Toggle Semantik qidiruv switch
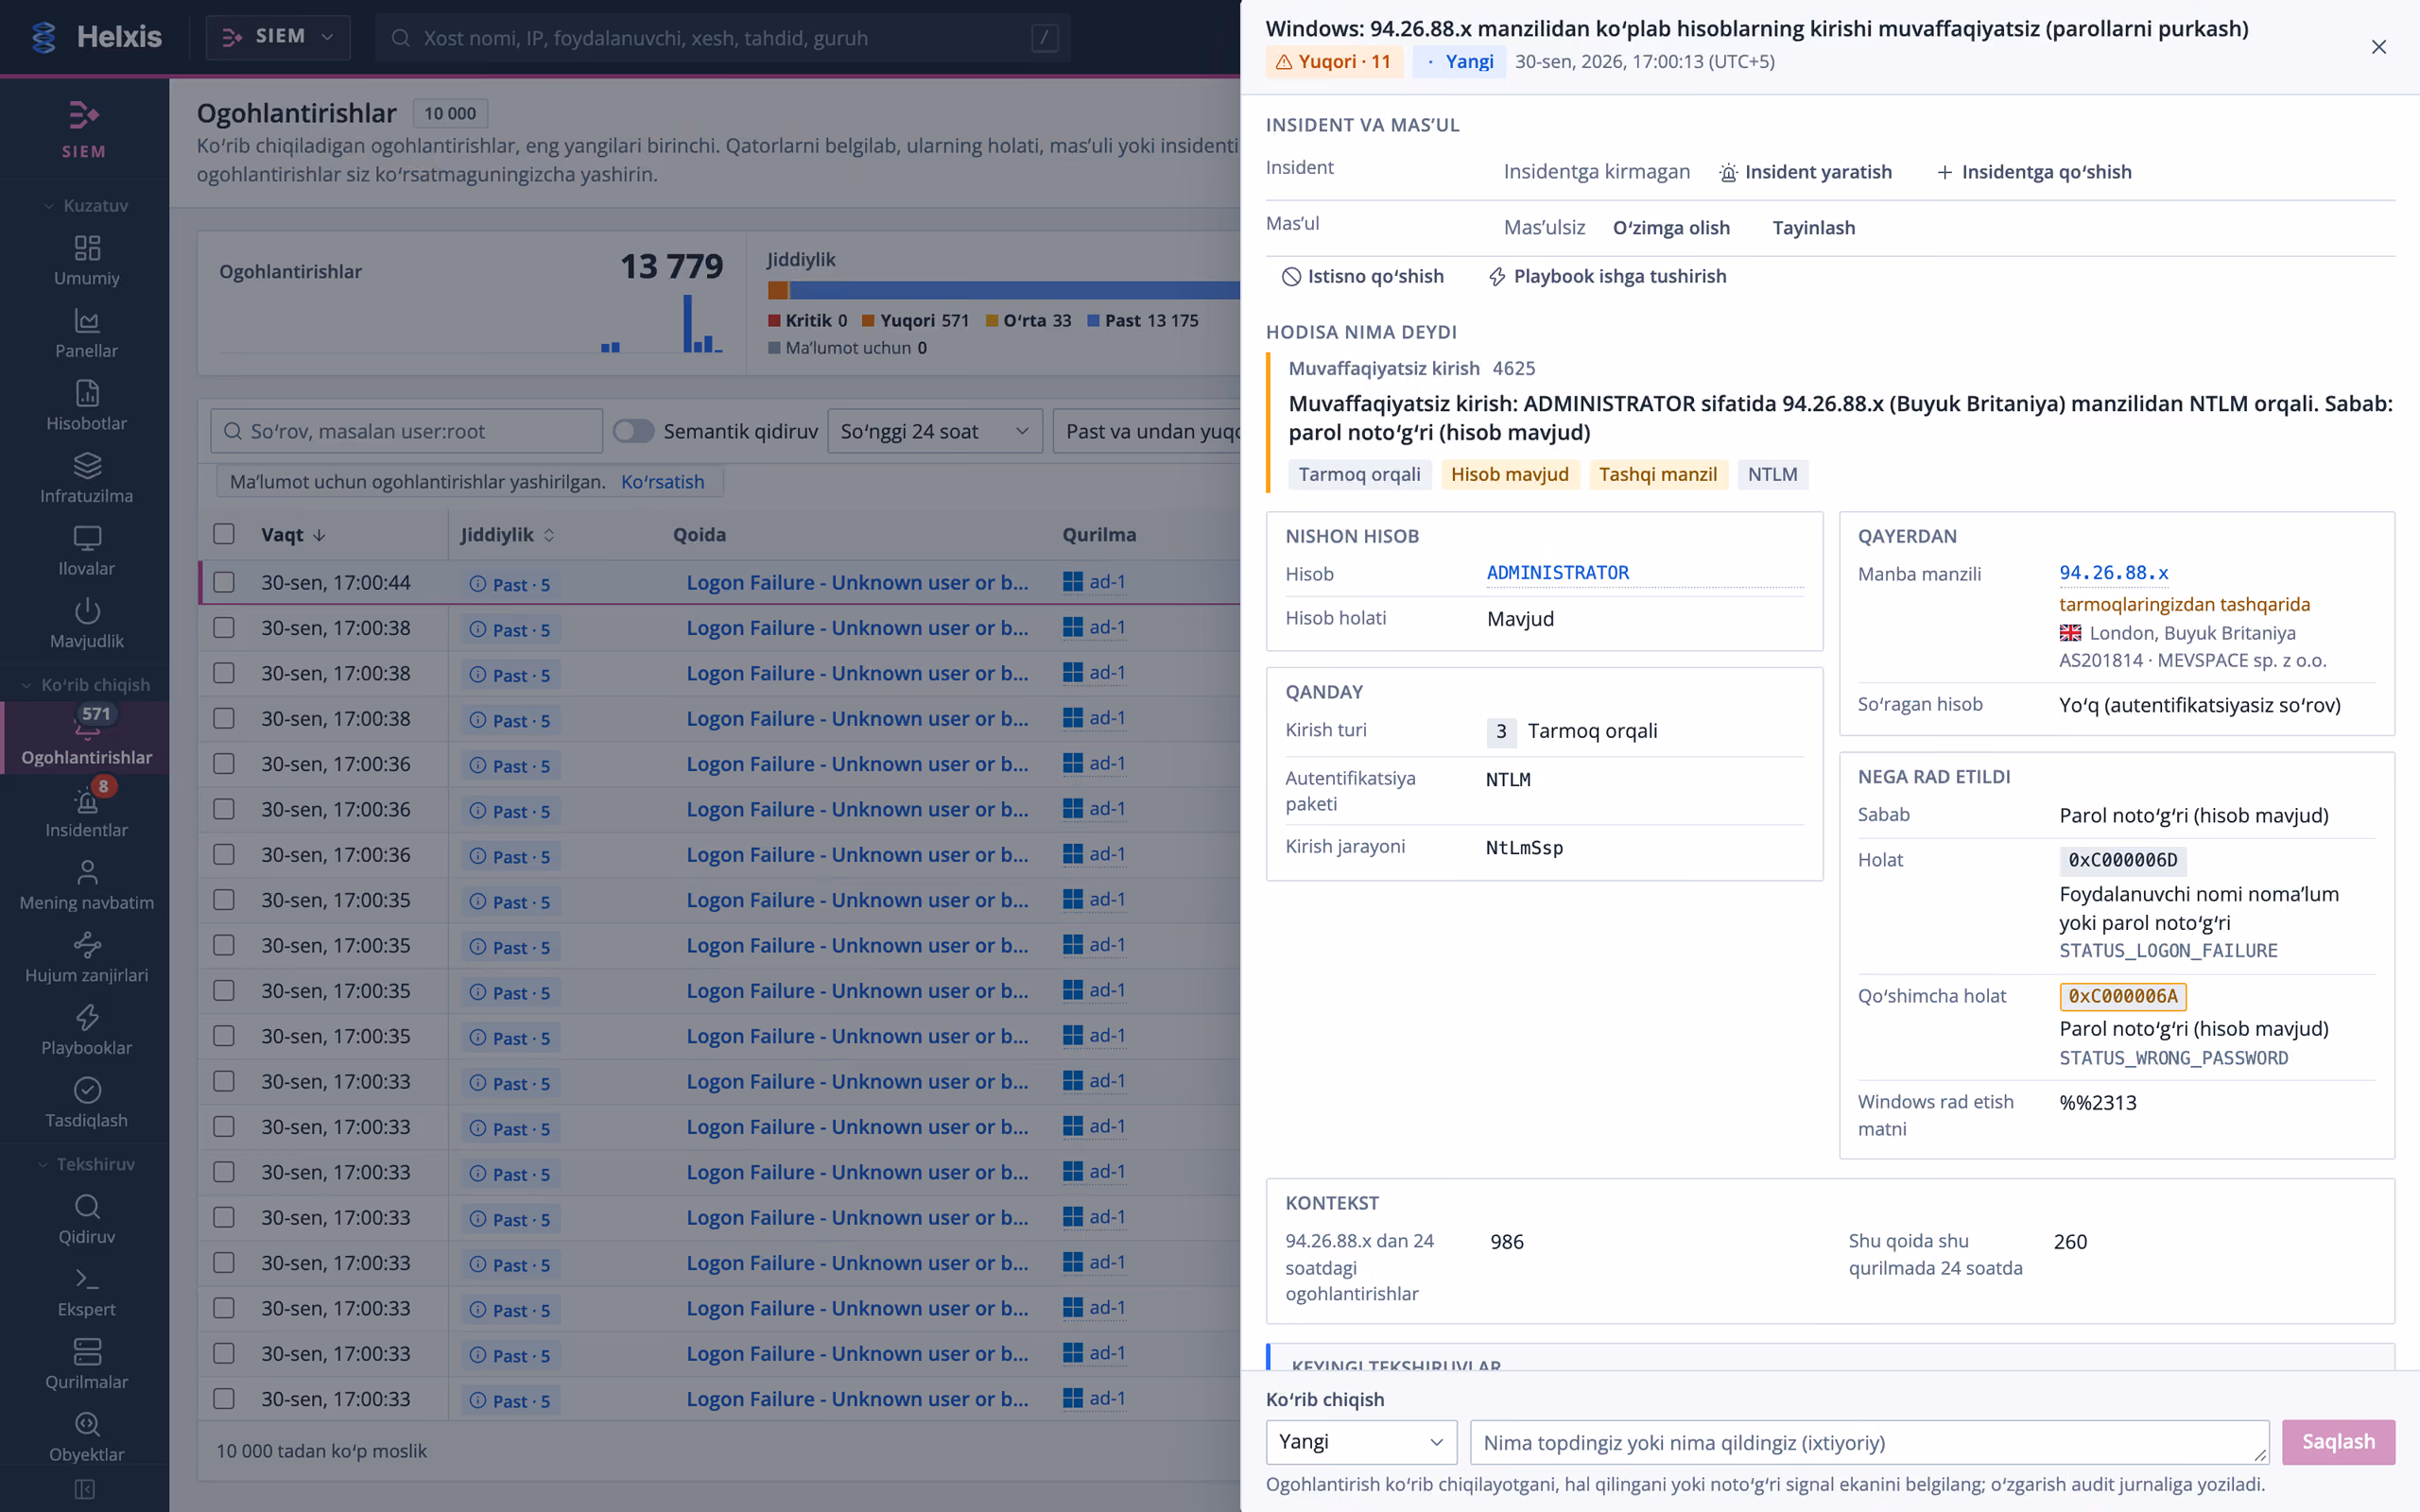 coord(633,431)
